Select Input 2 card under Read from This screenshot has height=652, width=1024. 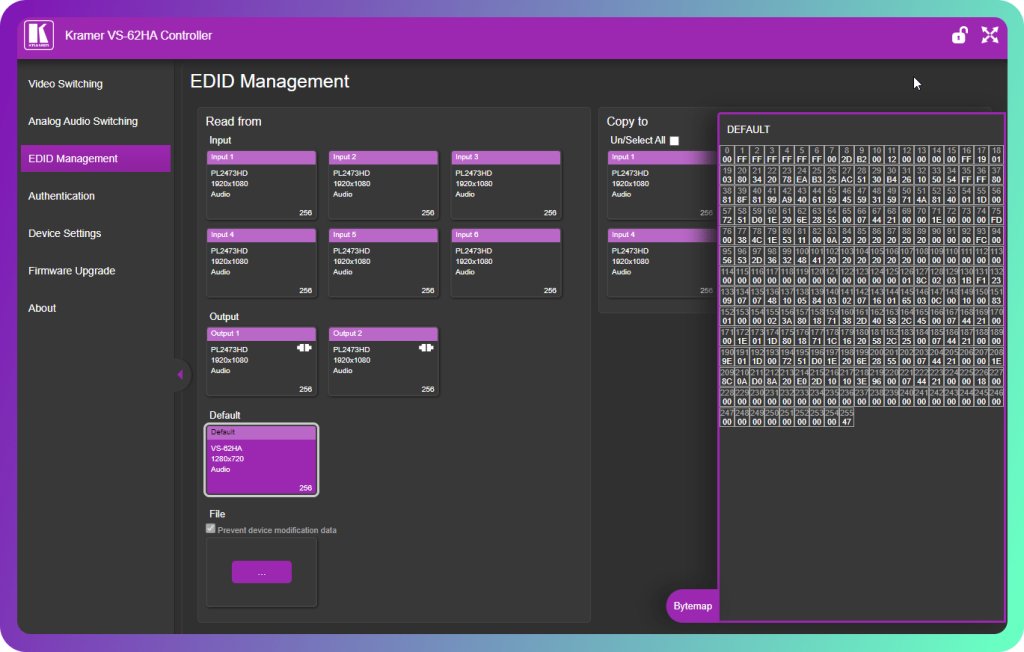383,185
